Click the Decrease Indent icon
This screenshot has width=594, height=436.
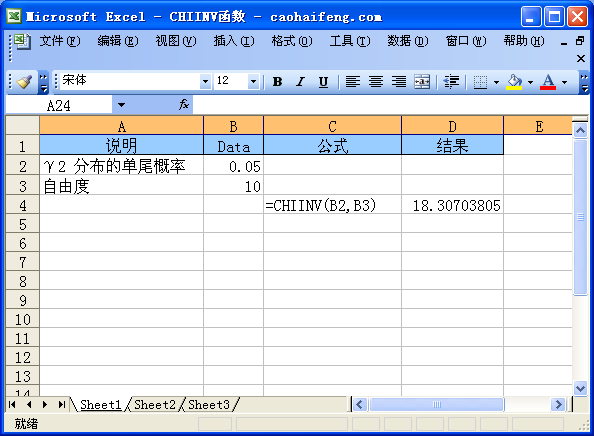451,81
